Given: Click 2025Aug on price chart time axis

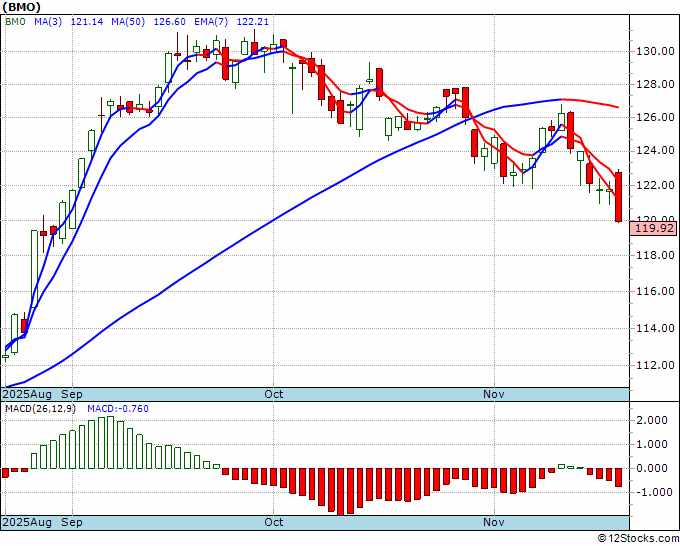Looking at the screenshot, I should pyautogui.click(x=27, y=394).
